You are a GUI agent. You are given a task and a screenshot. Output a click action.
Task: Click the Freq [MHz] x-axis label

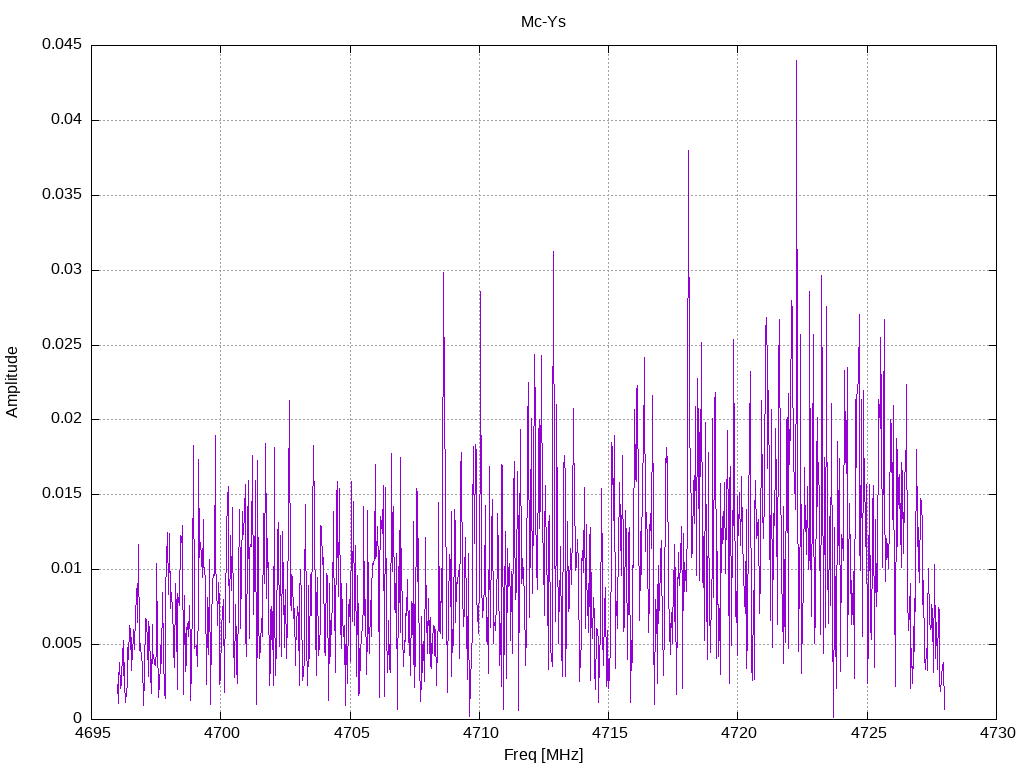pos(543,755)
